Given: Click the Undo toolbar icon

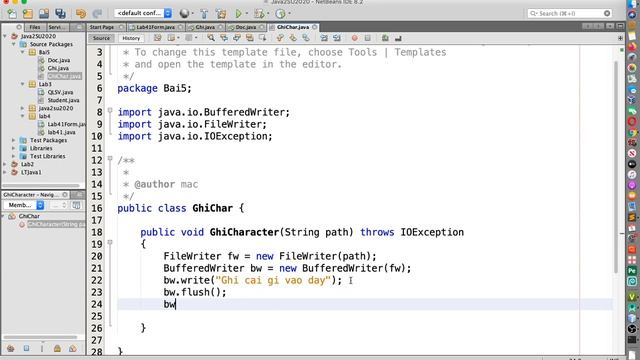Looking at the screenshot, I should pyautogui.click(x=80, y=13).
